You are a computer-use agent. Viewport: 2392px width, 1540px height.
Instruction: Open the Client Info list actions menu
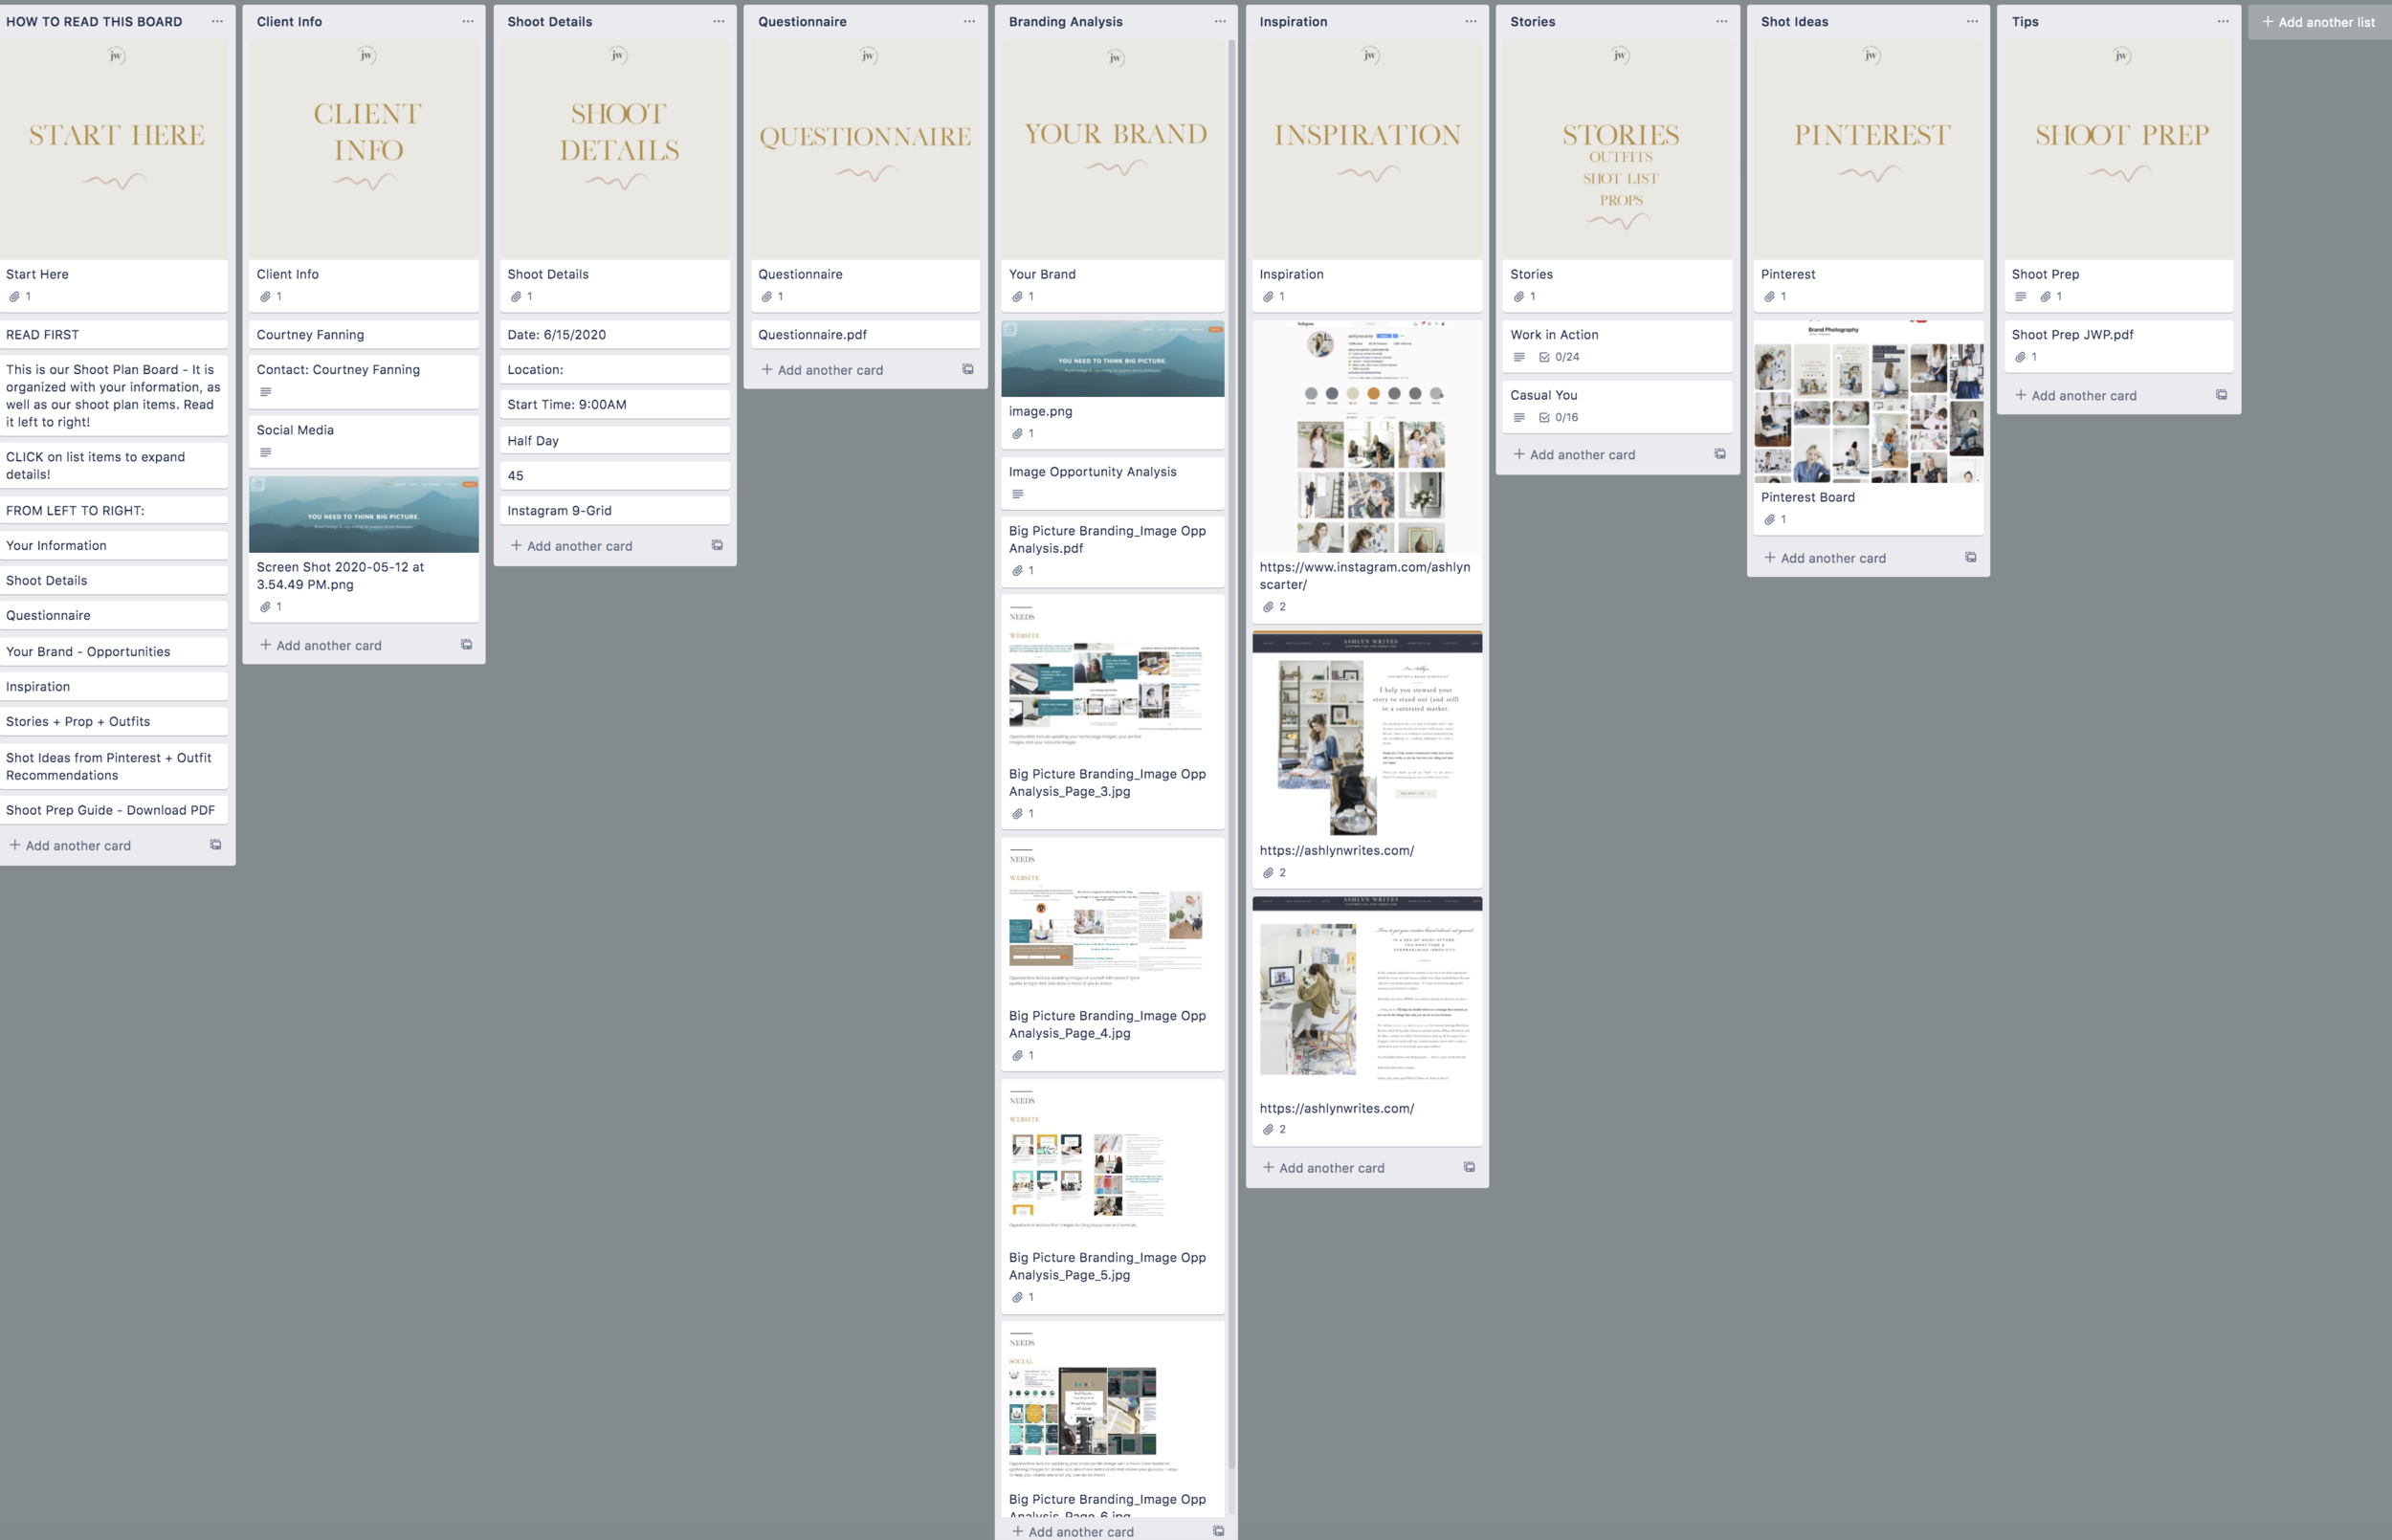pos(468,21)
